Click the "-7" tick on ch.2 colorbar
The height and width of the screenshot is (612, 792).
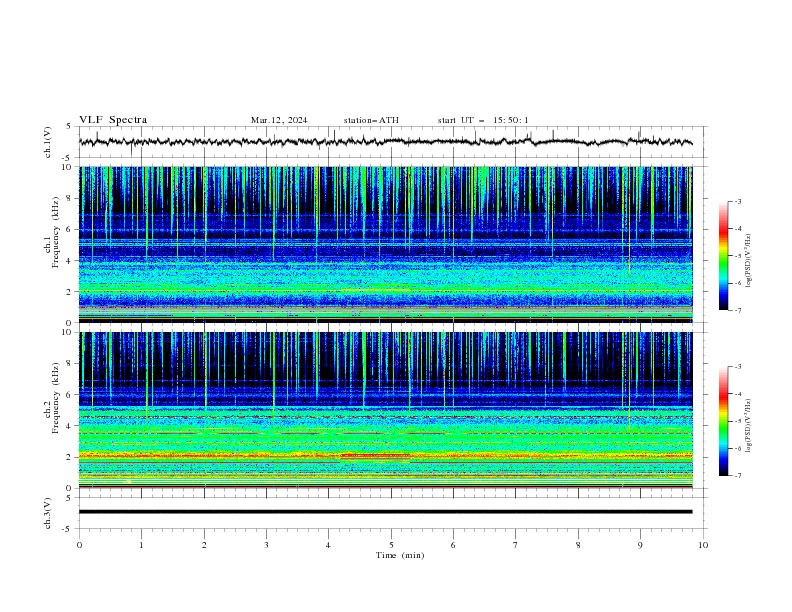(x=737, y=476)
